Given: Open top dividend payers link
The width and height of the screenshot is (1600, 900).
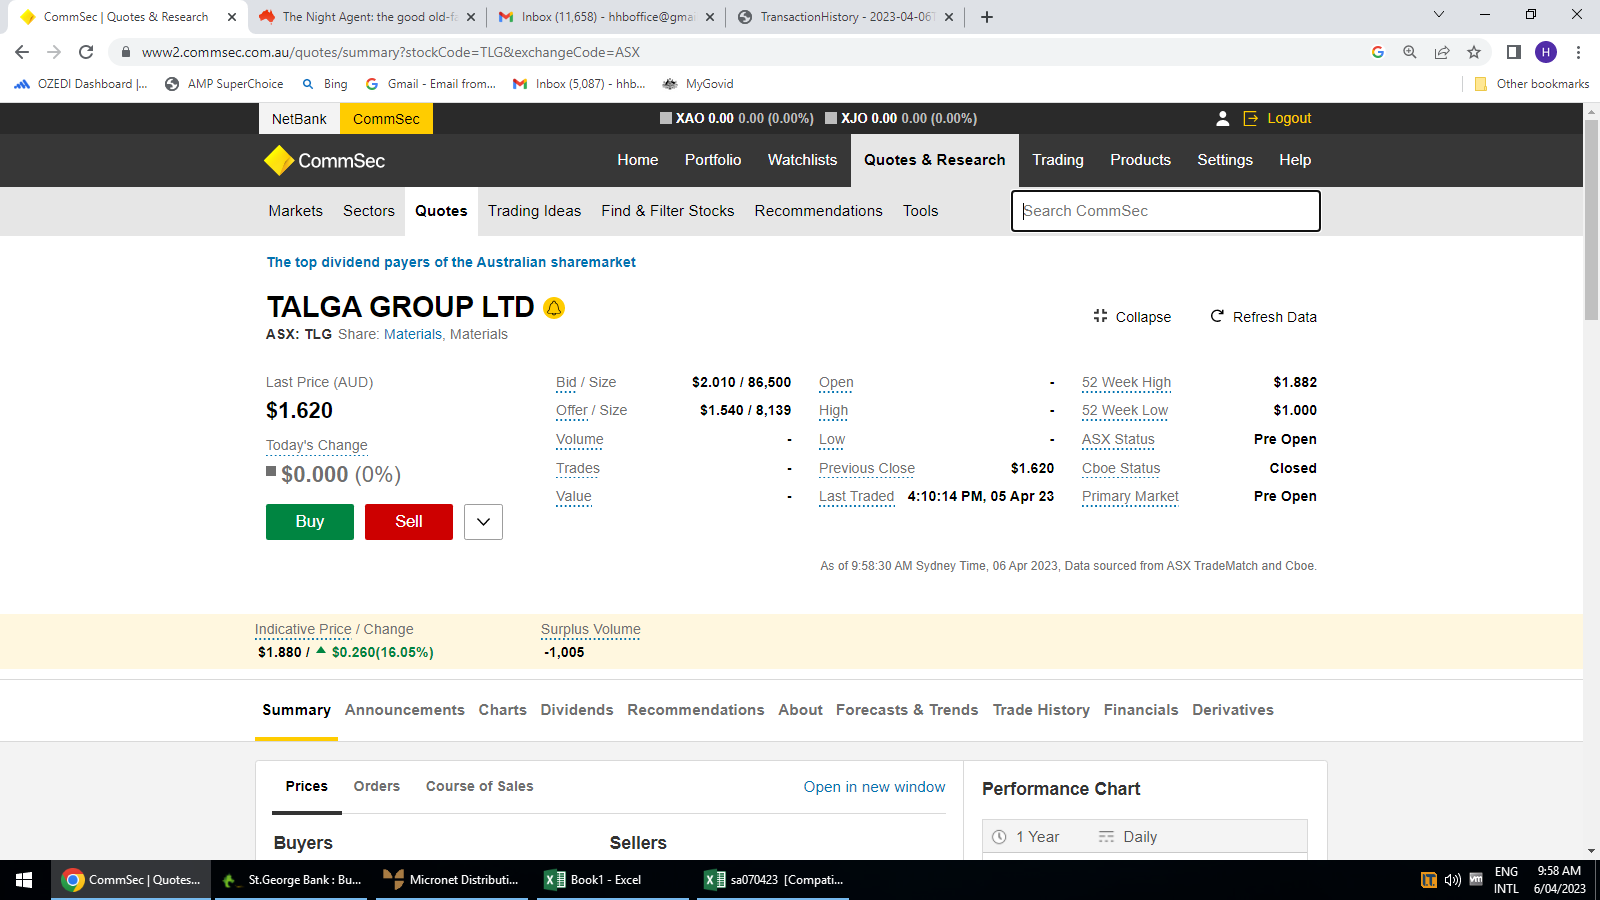Looking at the screenshot, I should [x=451, y=262].
